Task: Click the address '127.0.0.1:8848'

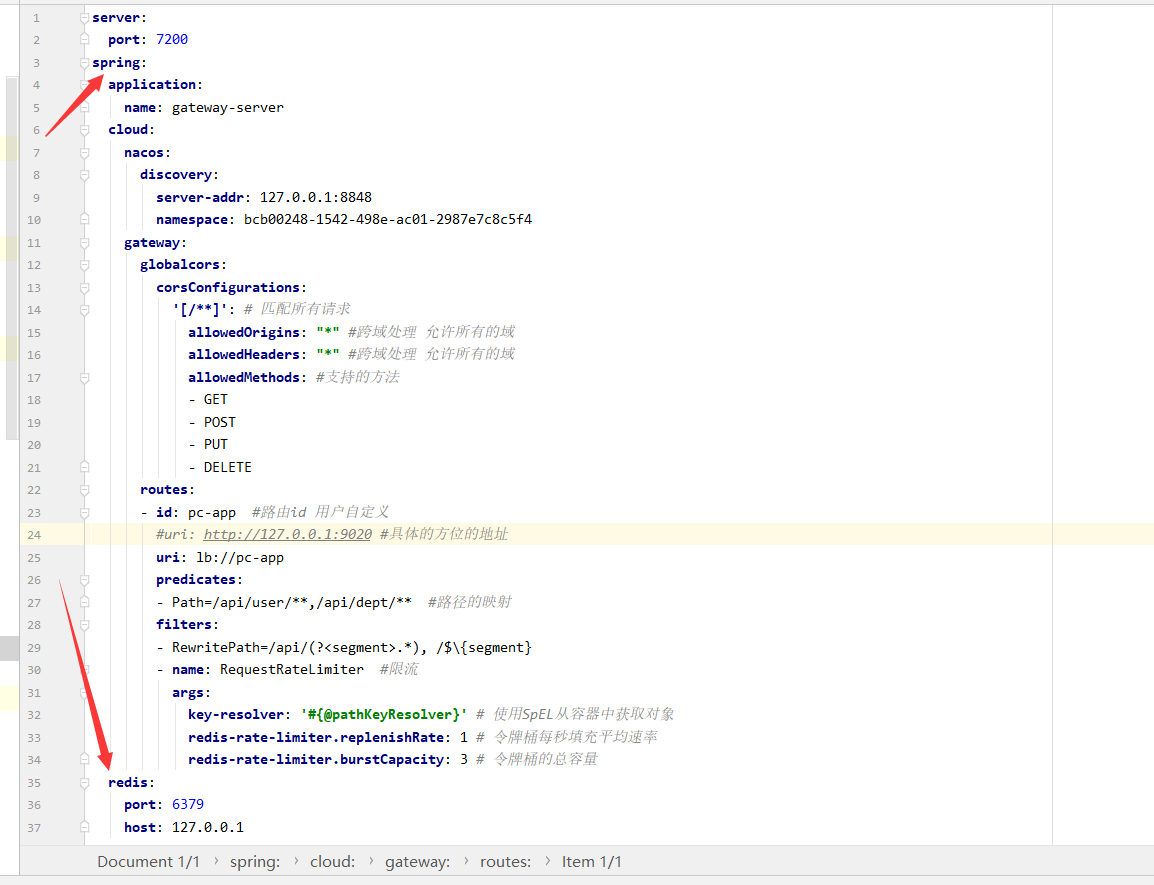Action: pyautogui.click(x=316, y=197)
